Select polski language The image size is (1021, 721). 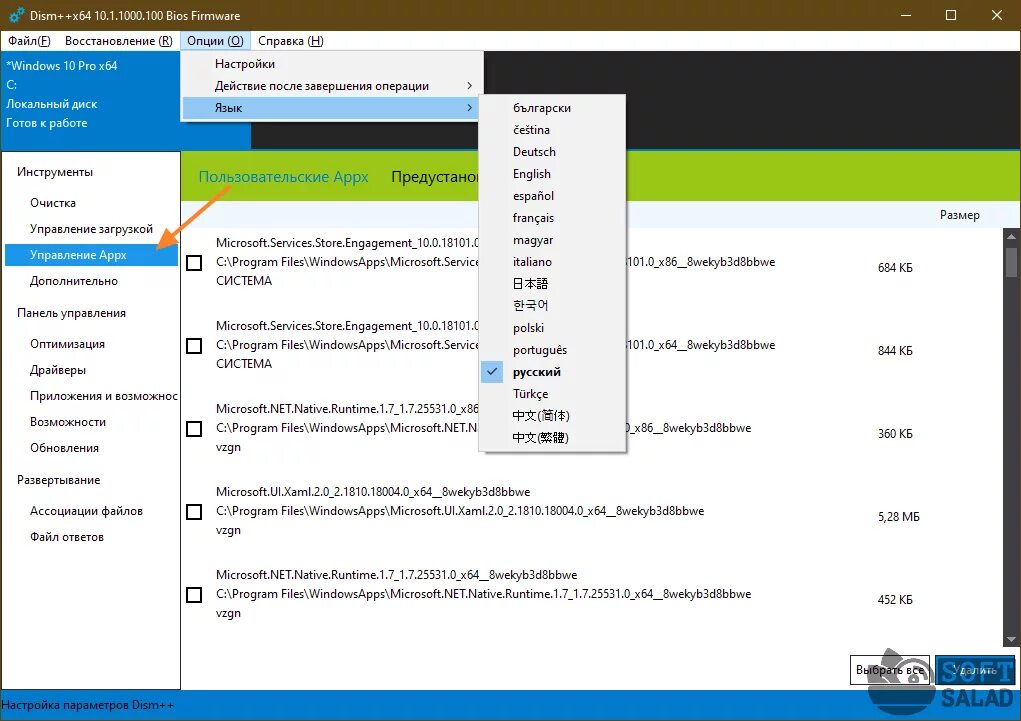pyautogui.click(x=552, y=328)
